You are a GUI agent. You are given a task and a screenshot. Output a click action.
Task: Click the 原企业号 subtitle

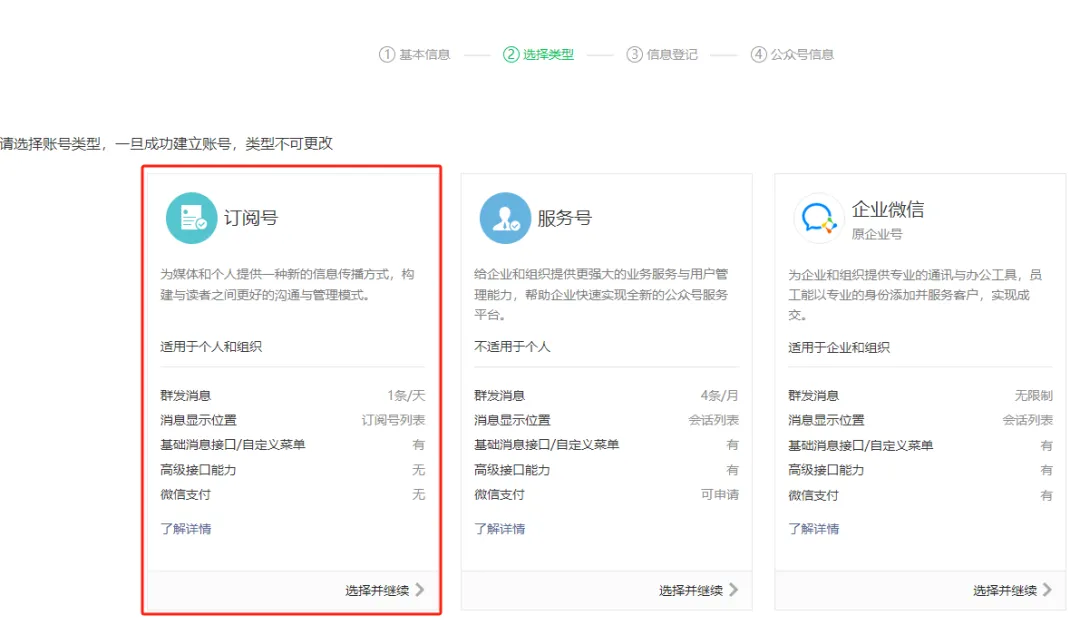click(877, 234)
